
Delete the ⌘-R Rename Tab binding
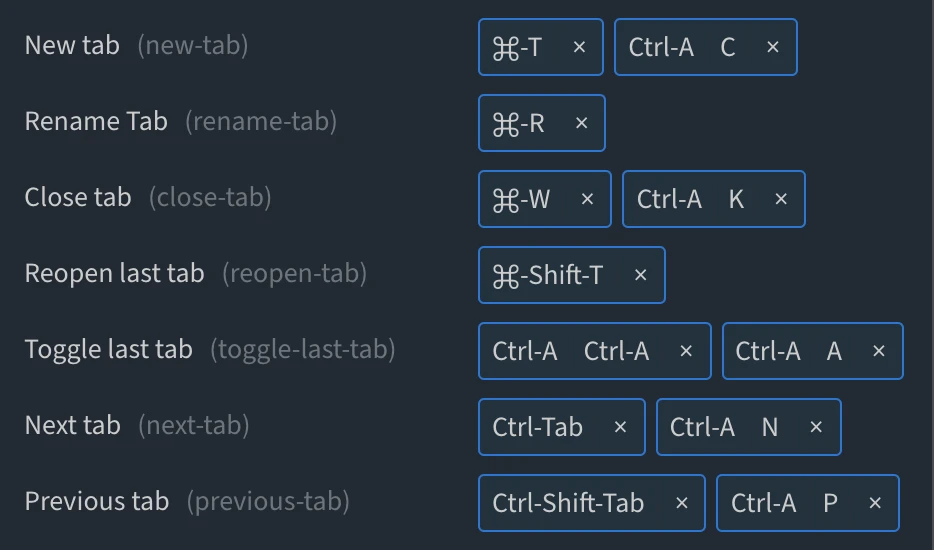[582, 123]
